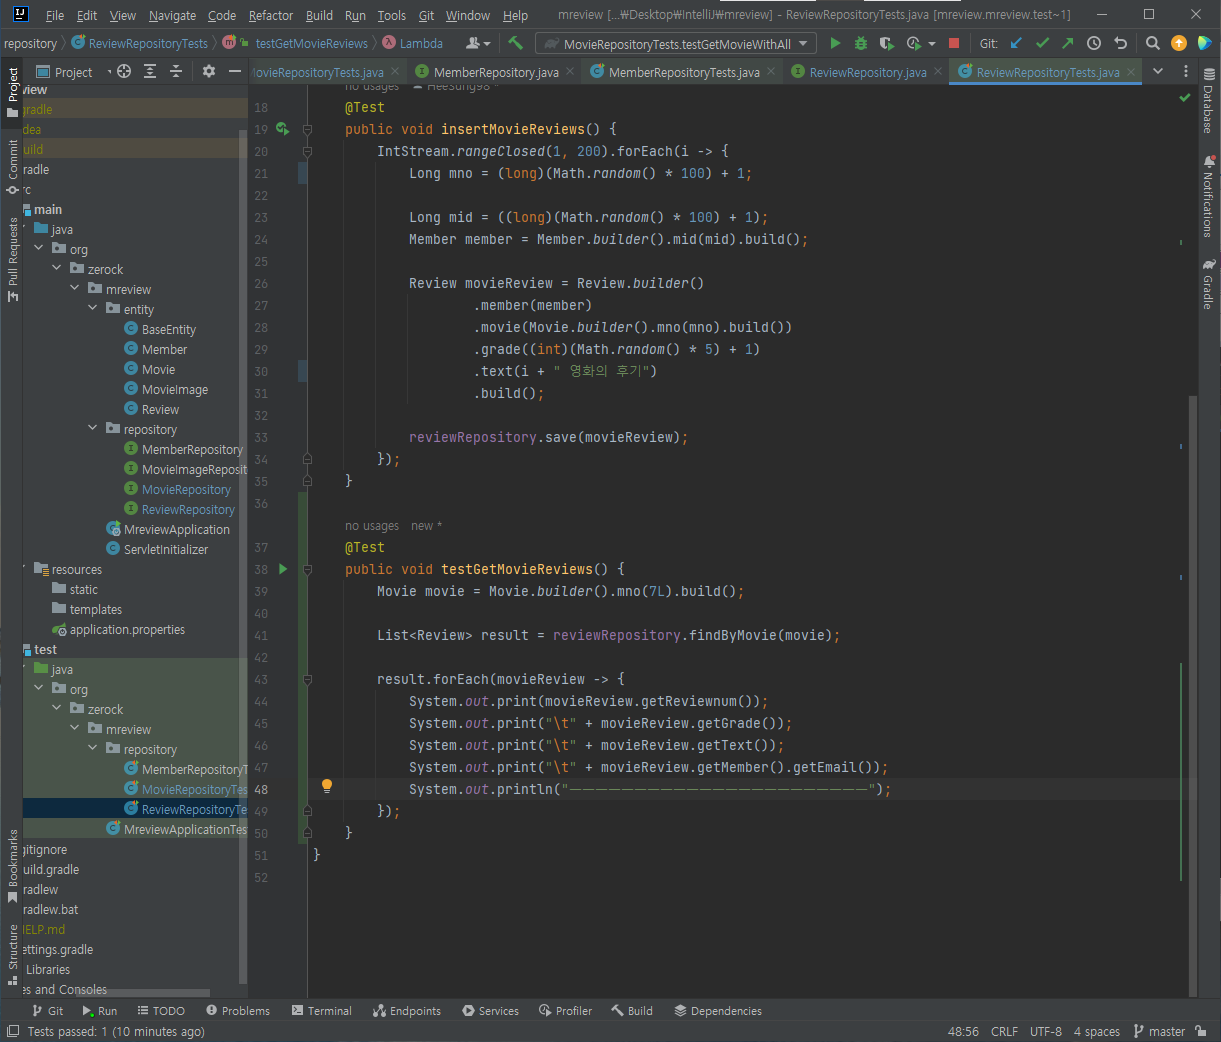Screen dimensions: 1221x1042
Task: Click the editor vertical scrollbar
Action: click(x=1192, y=696)
